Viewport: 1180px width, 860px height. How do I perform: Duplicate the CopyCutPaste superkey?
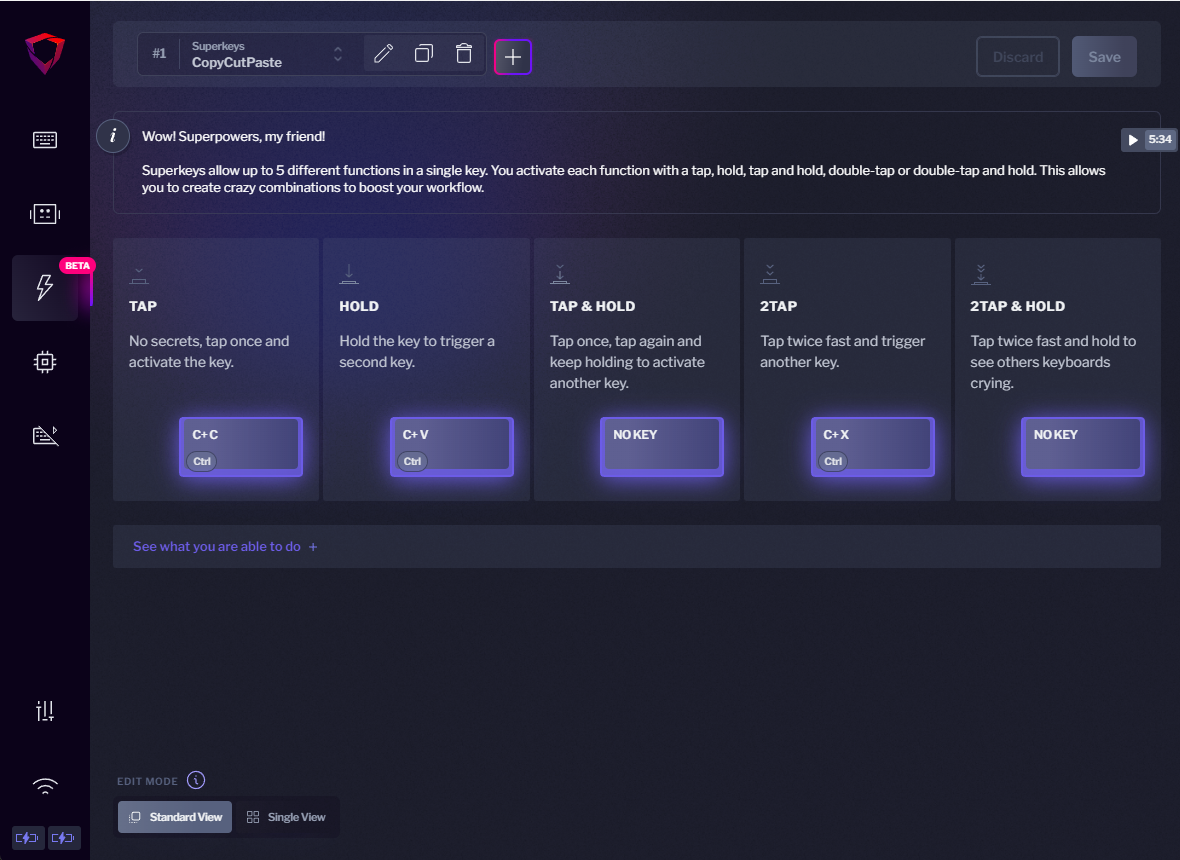point(424,54)
